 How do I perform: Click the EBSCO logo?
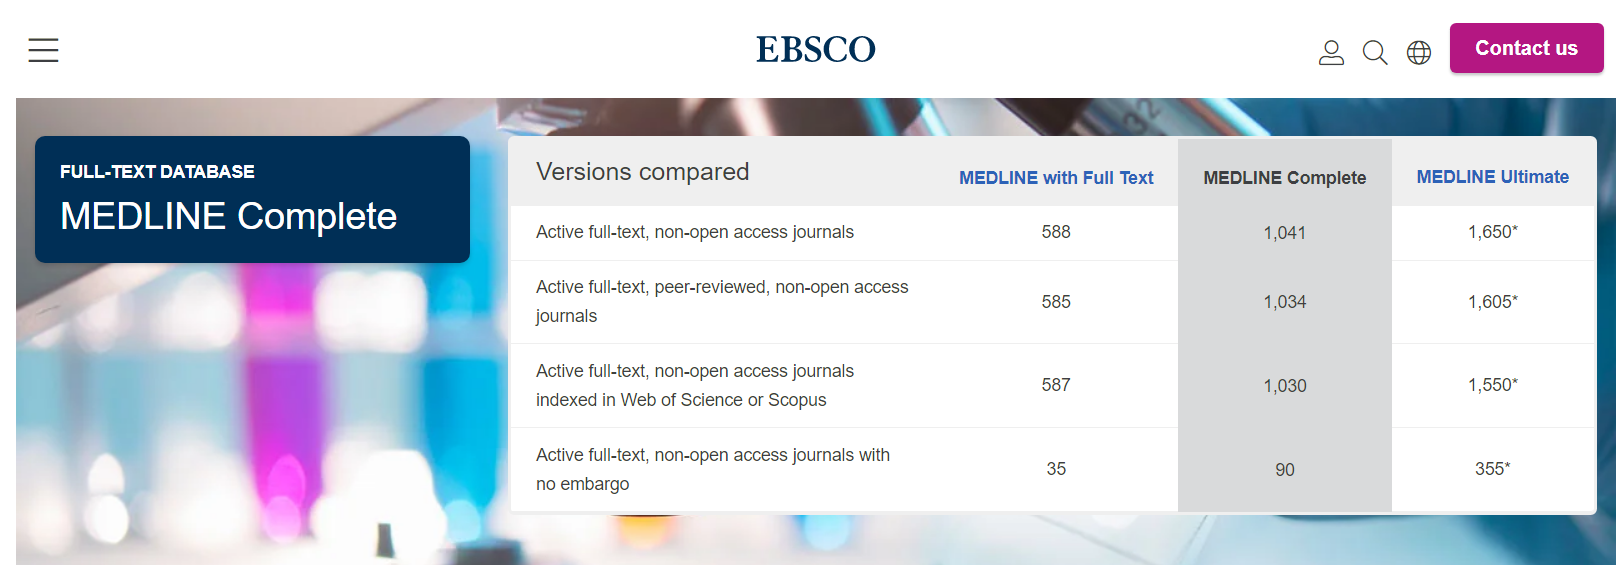(x=815, y=49)
